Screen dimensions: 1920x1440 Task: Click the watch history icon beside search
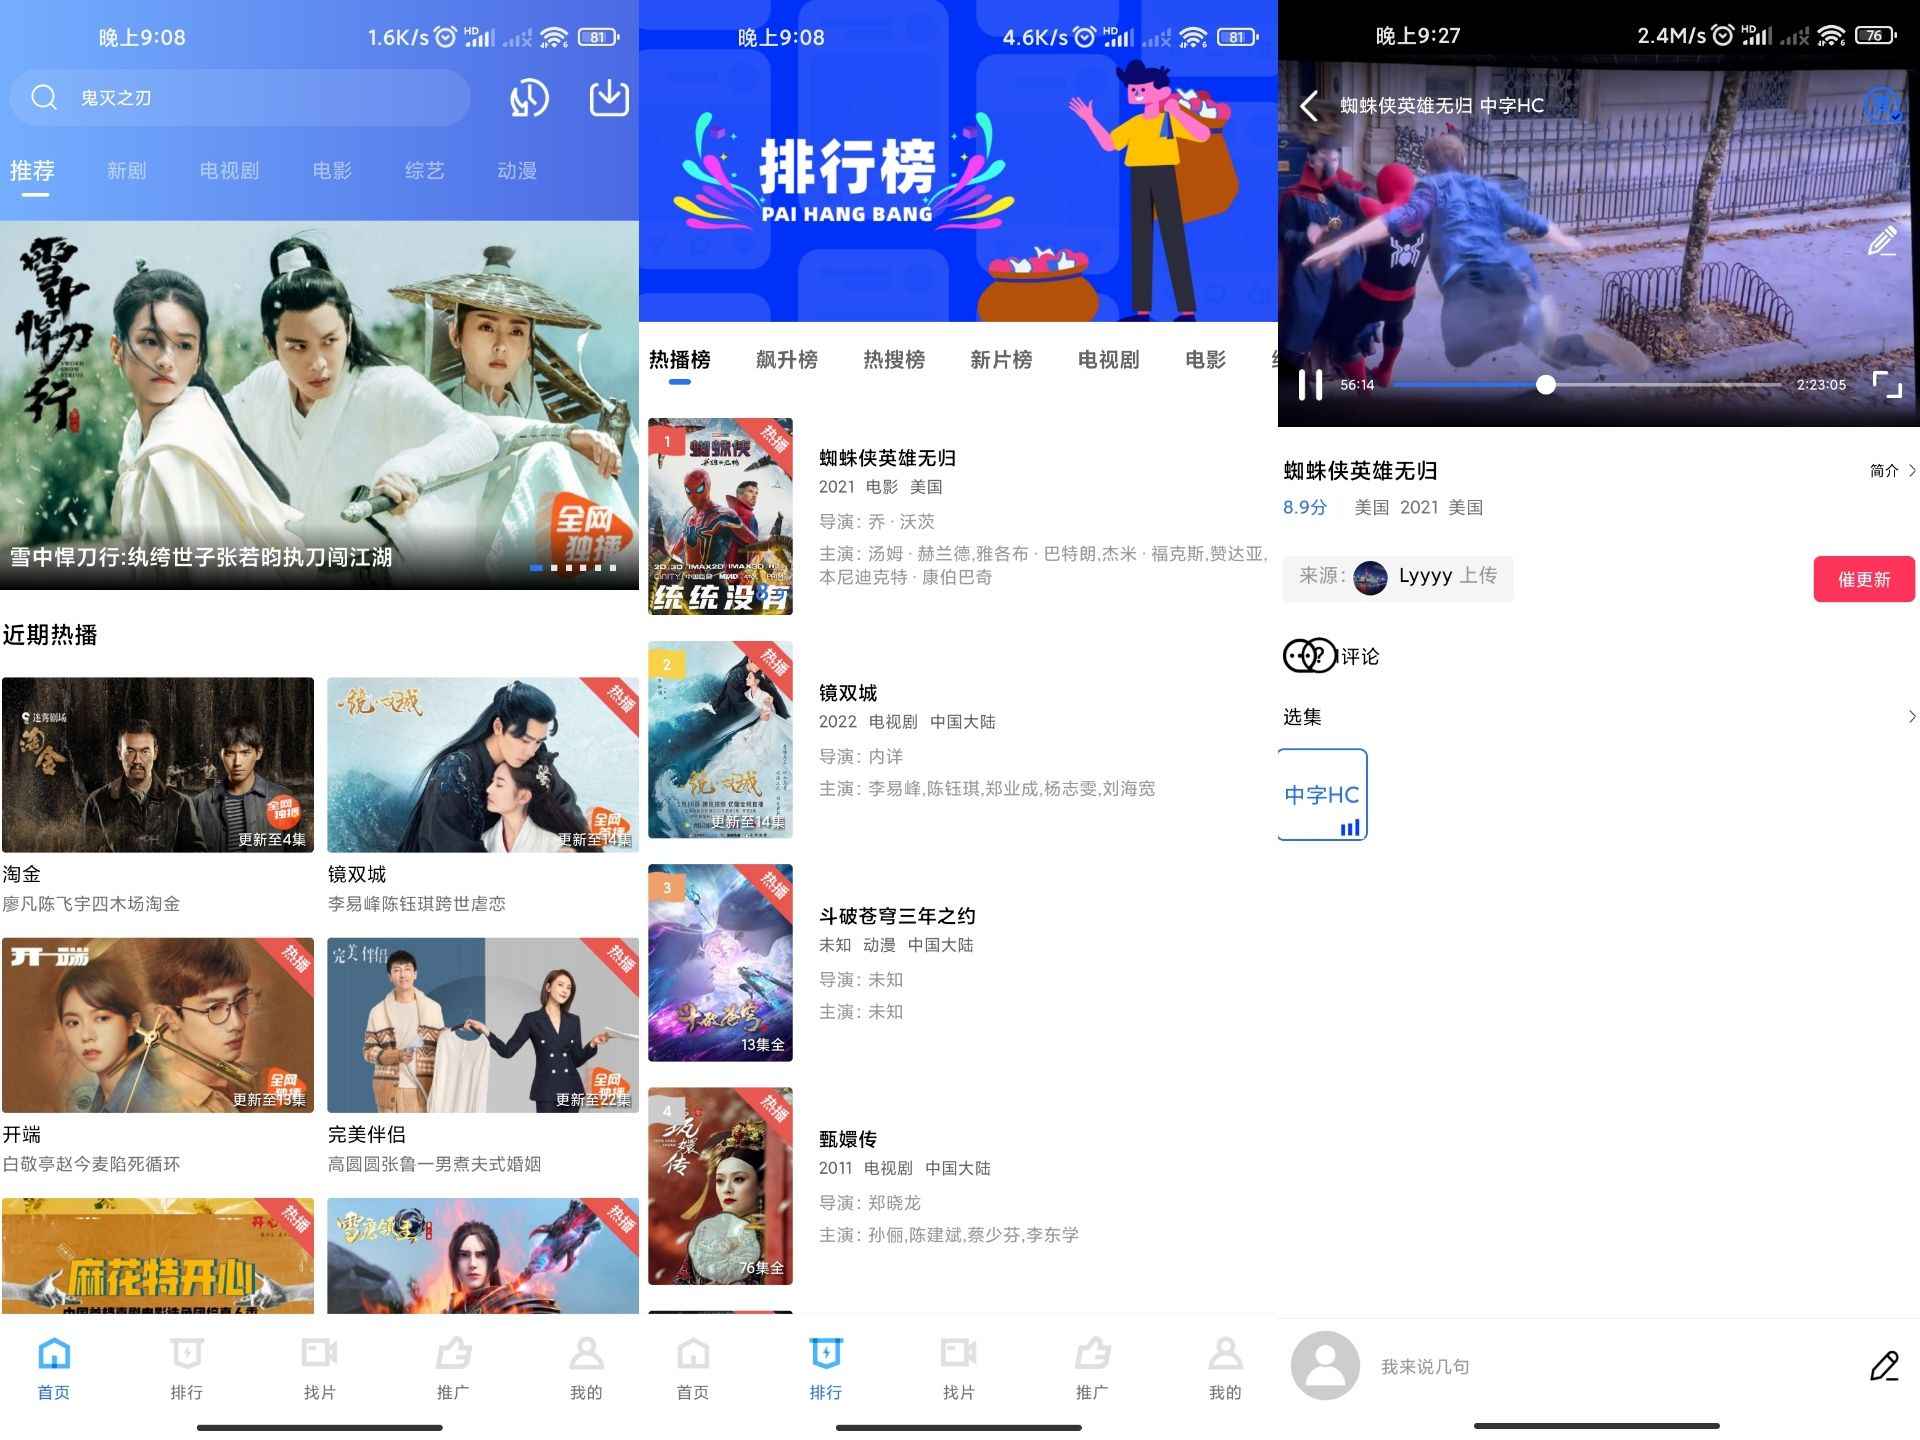529,97
